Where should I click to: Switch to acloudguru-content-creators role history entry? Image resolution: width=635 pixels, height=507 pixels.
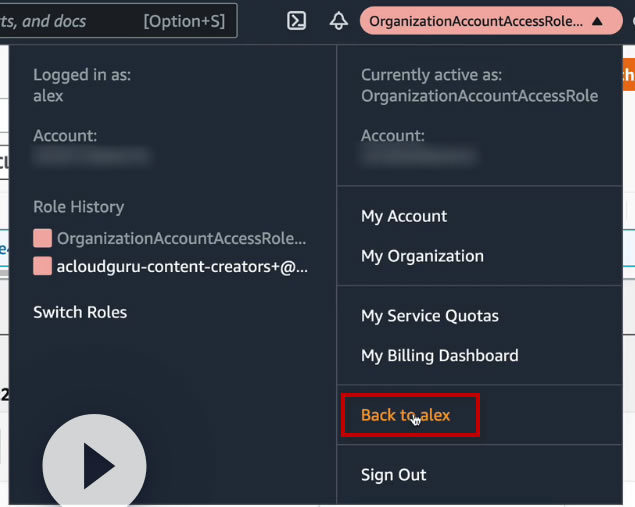[x=182, y=267]
